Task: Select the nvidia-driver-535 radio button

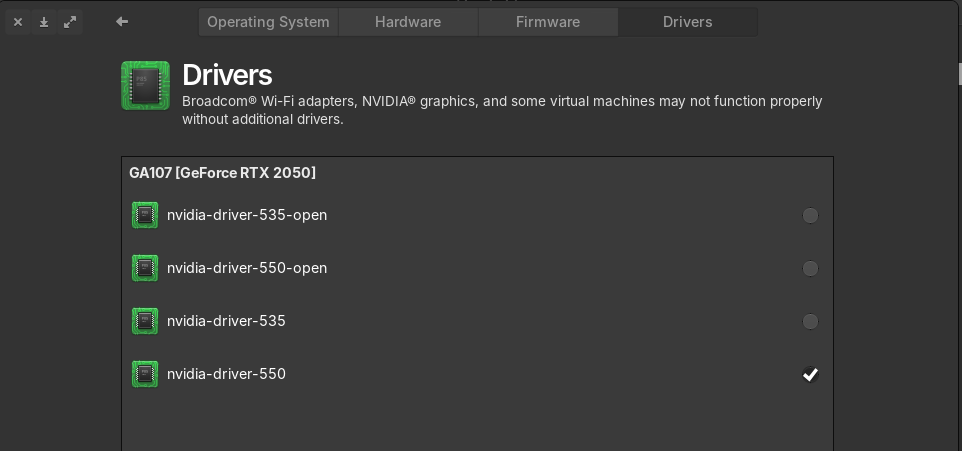Action: (x=810, y=322)
